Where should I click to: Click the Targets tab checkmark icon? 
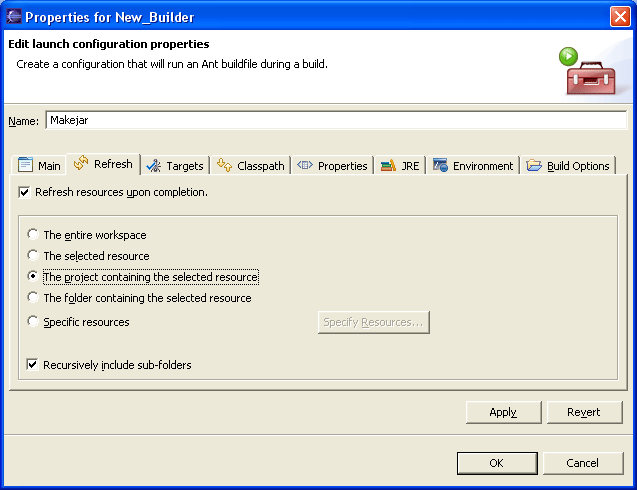[154, 165]
